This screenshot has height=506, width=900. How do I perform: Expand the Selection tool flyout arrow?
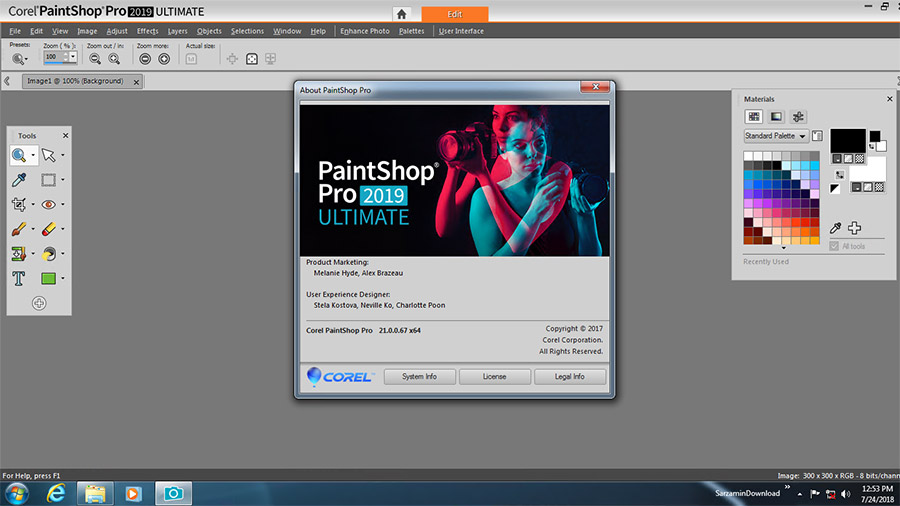click(x=63, y=180)
